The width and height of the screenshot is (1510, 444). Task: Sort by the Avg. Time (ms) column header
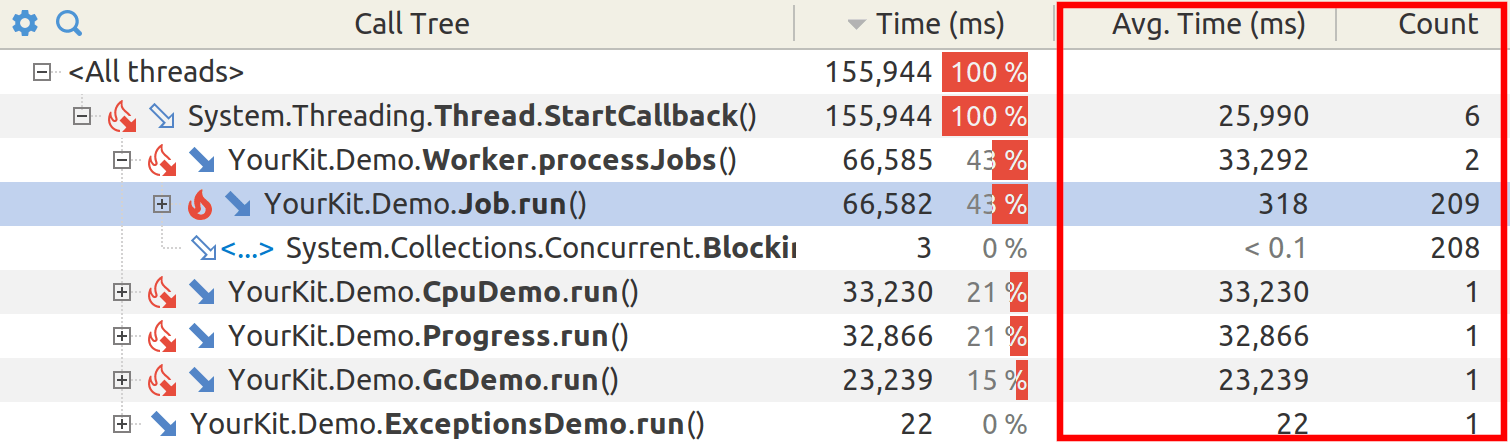click(x=1208, y=24)
